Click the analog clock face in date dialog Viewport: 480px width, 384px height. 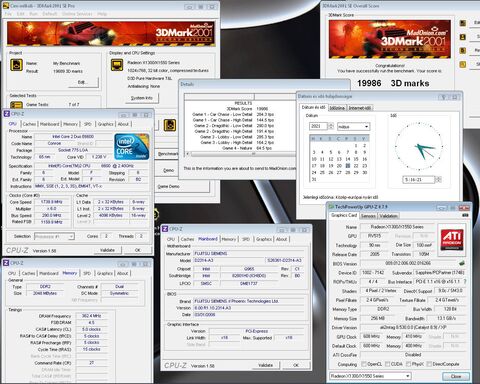click(419, 146)
